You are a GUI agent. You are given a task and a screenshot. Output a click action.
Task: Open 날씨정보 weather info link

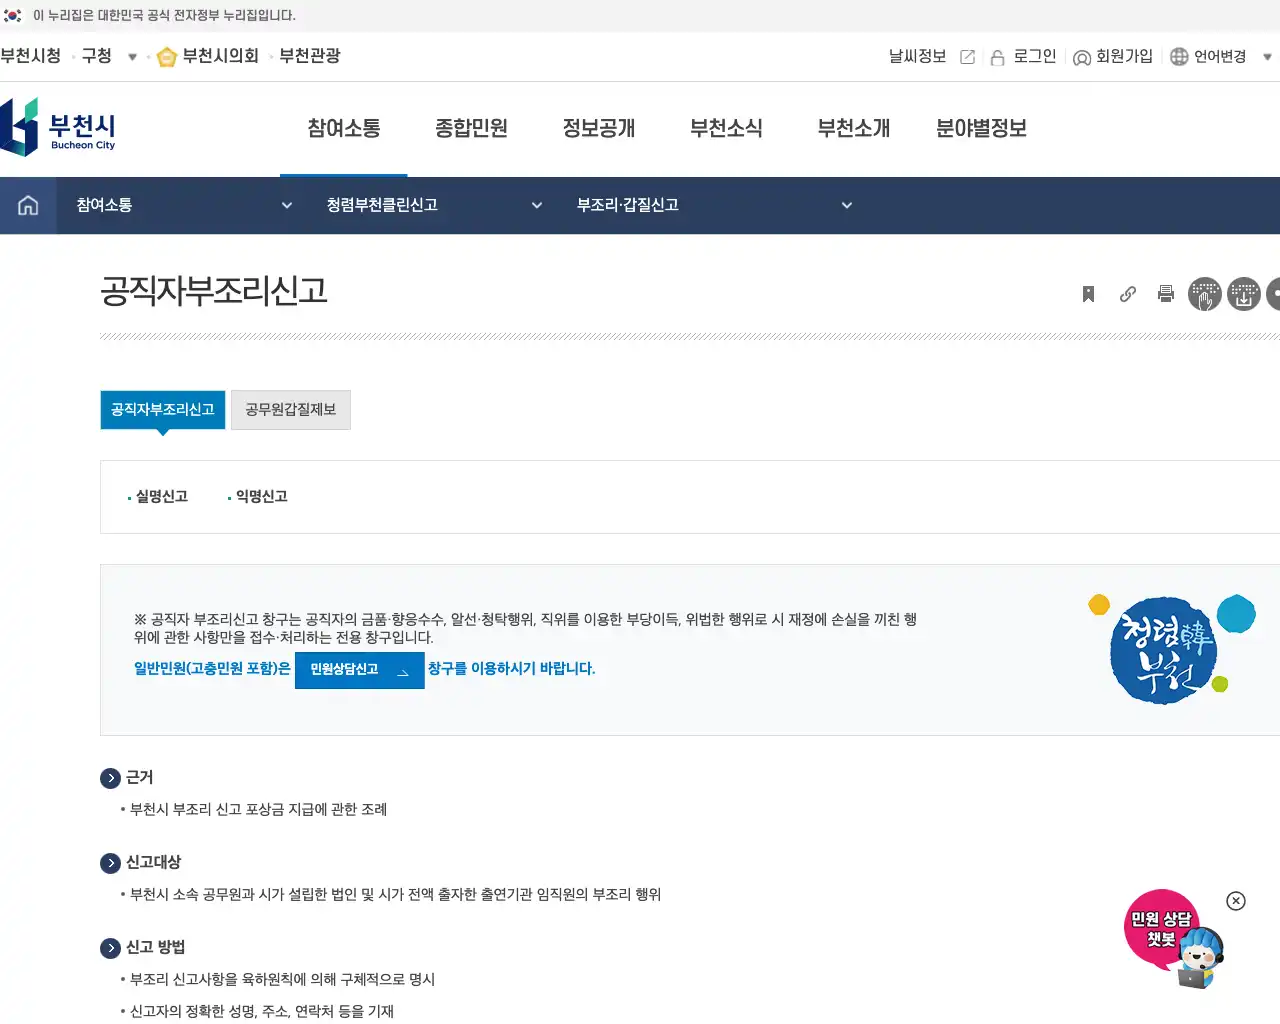pos(917,57)
